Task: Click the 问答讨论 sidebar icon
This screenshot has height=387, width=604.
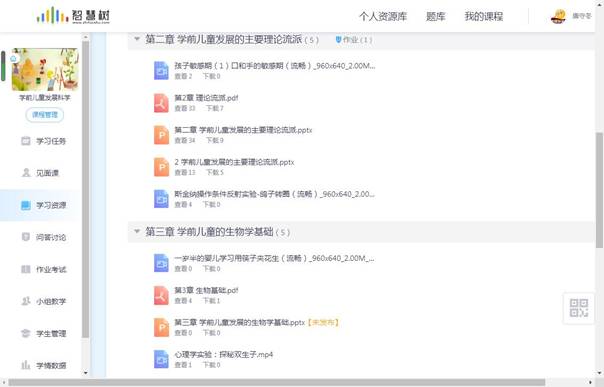Action: click(26, 237)
